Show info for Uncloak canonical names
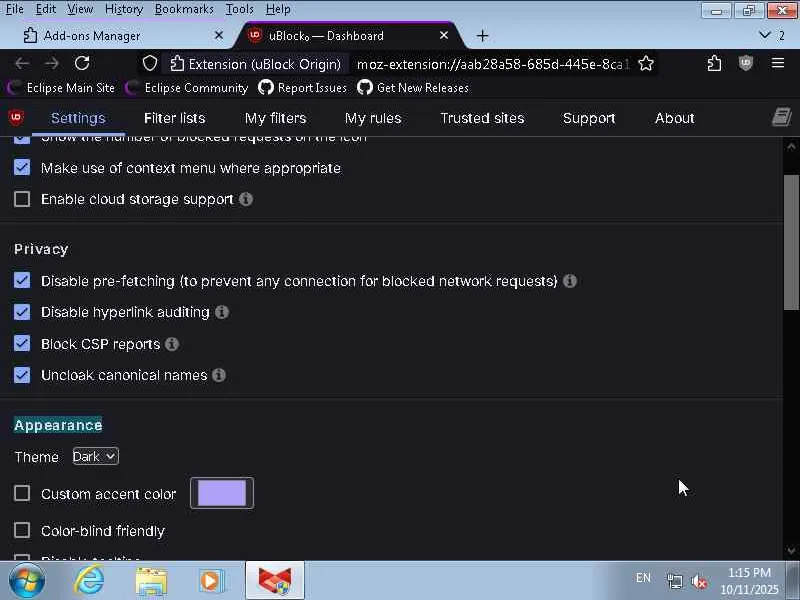The height and width of the screenshot is (600, 800). (219, 376)
